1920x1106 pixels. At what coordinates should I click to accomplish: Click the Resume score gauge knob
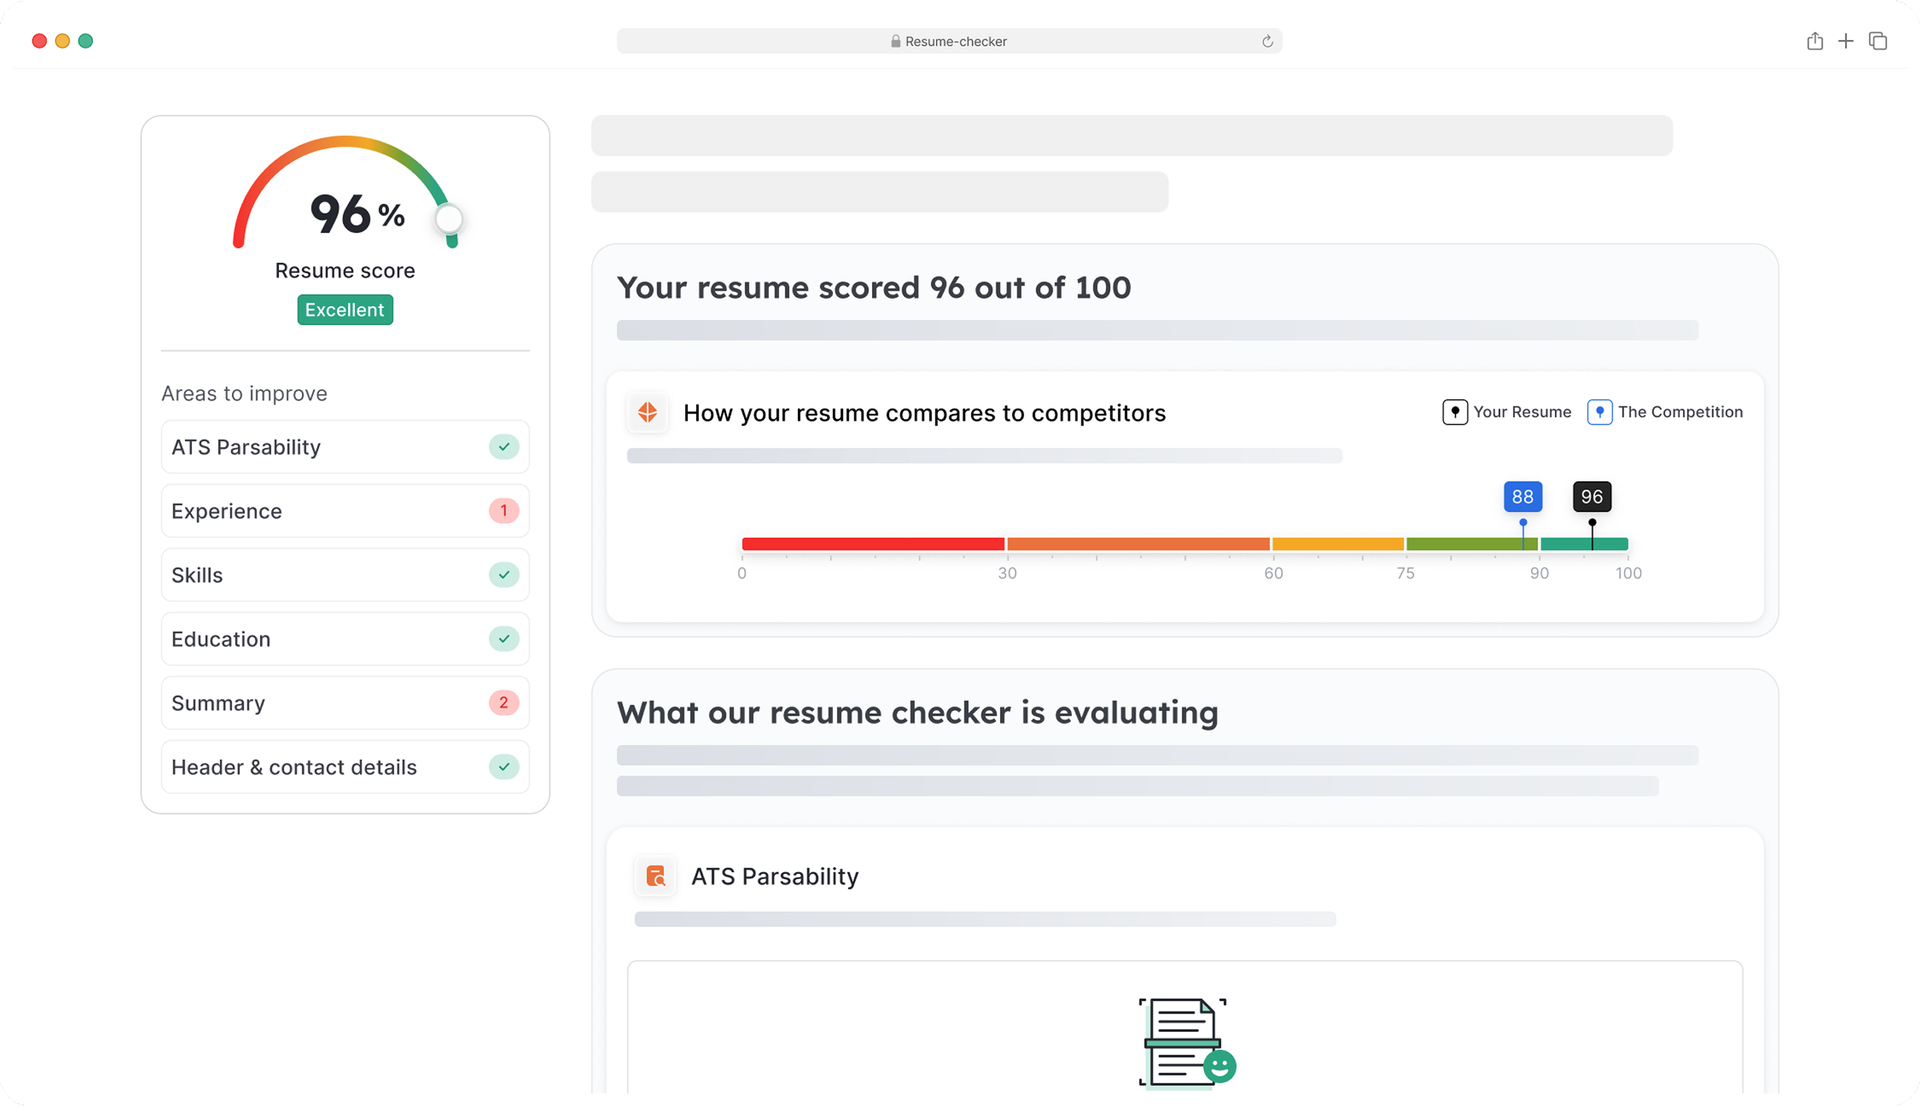[x=449, y=219]
